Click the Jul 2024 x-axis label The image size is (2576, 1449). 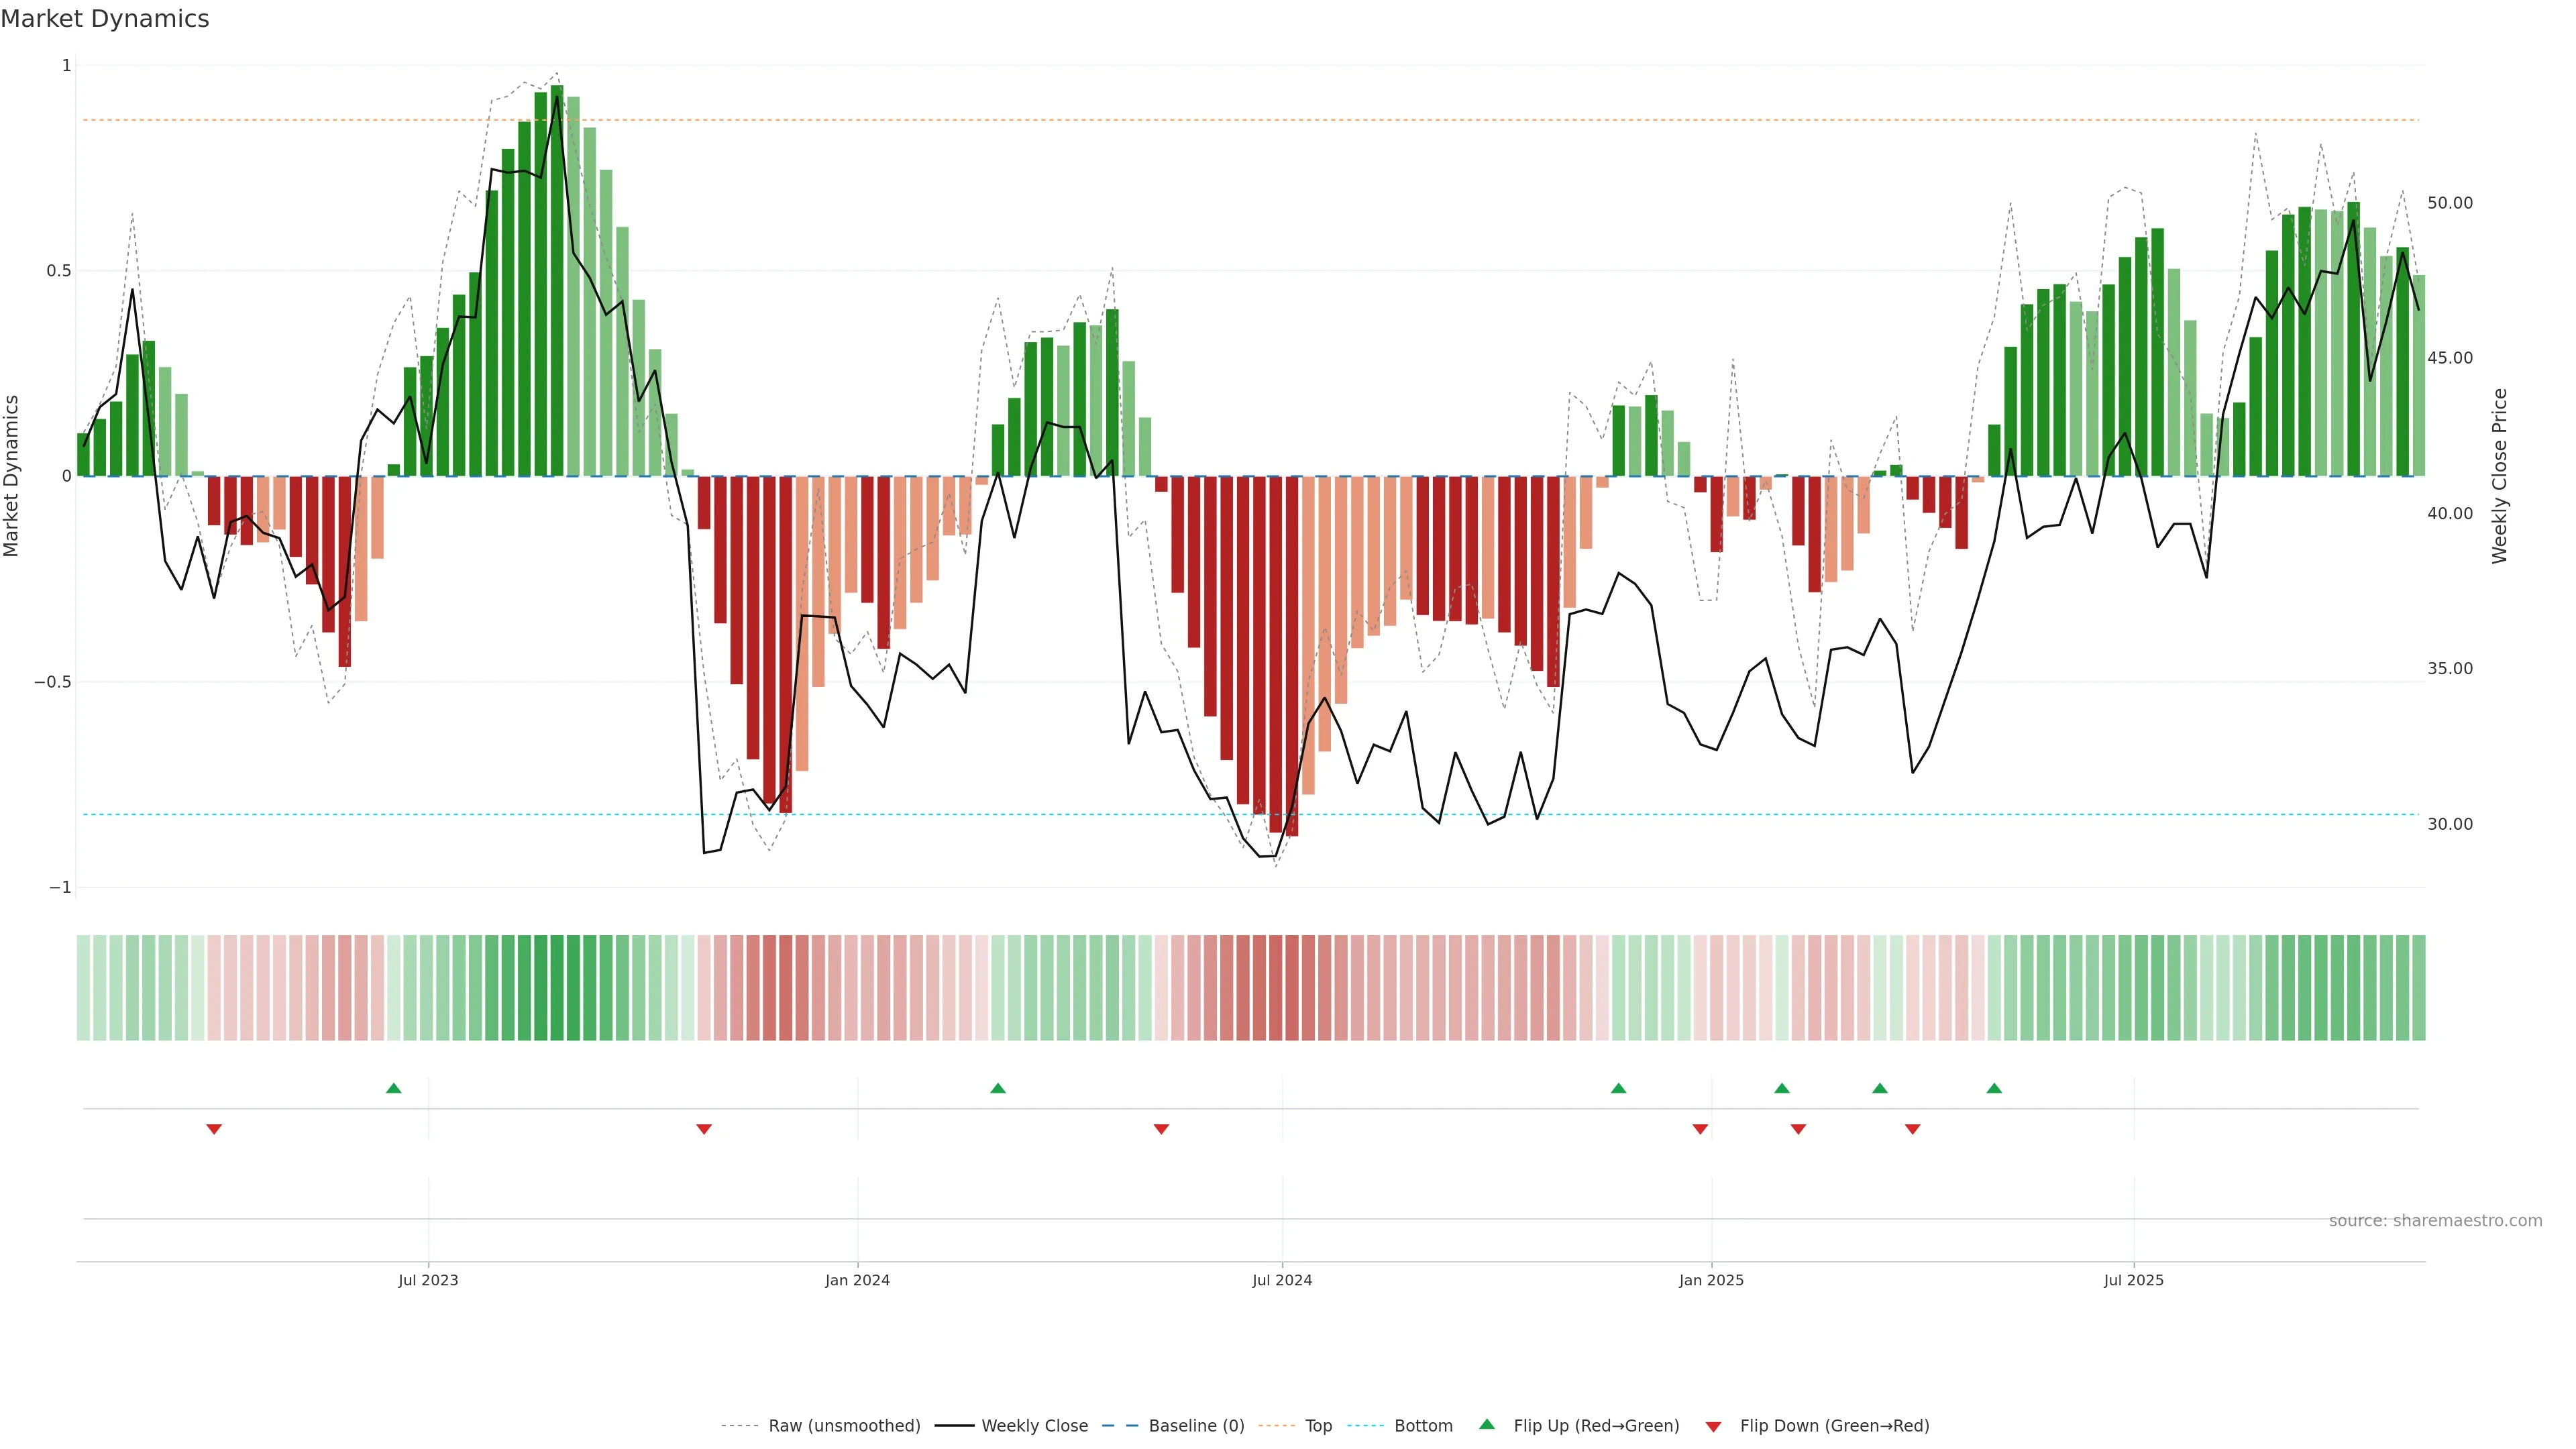point(1282,1280)
